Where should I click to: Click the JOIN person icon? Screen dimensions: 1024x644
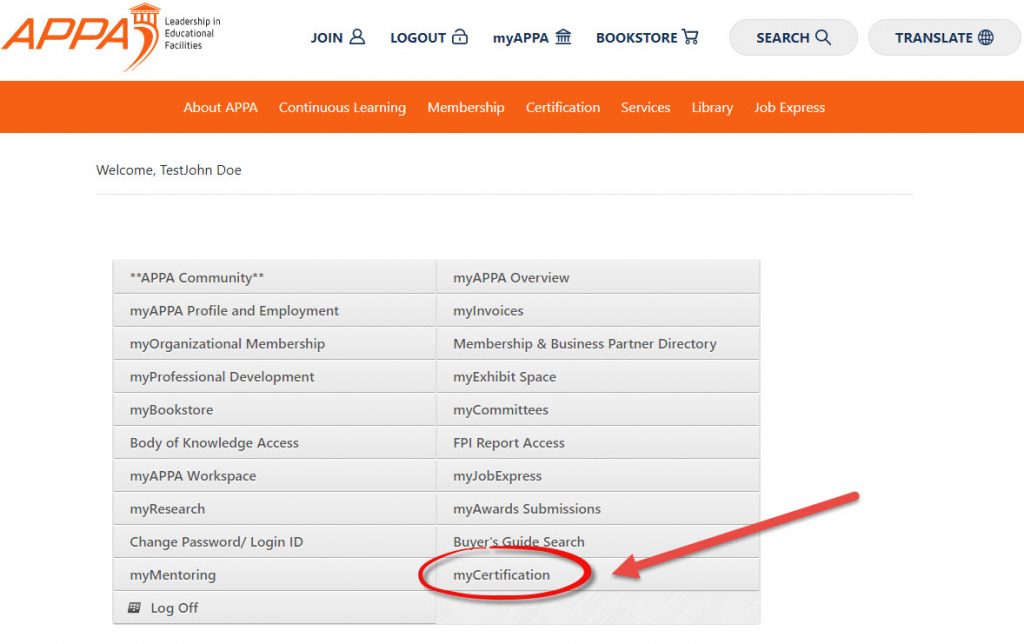coord(357,37)
